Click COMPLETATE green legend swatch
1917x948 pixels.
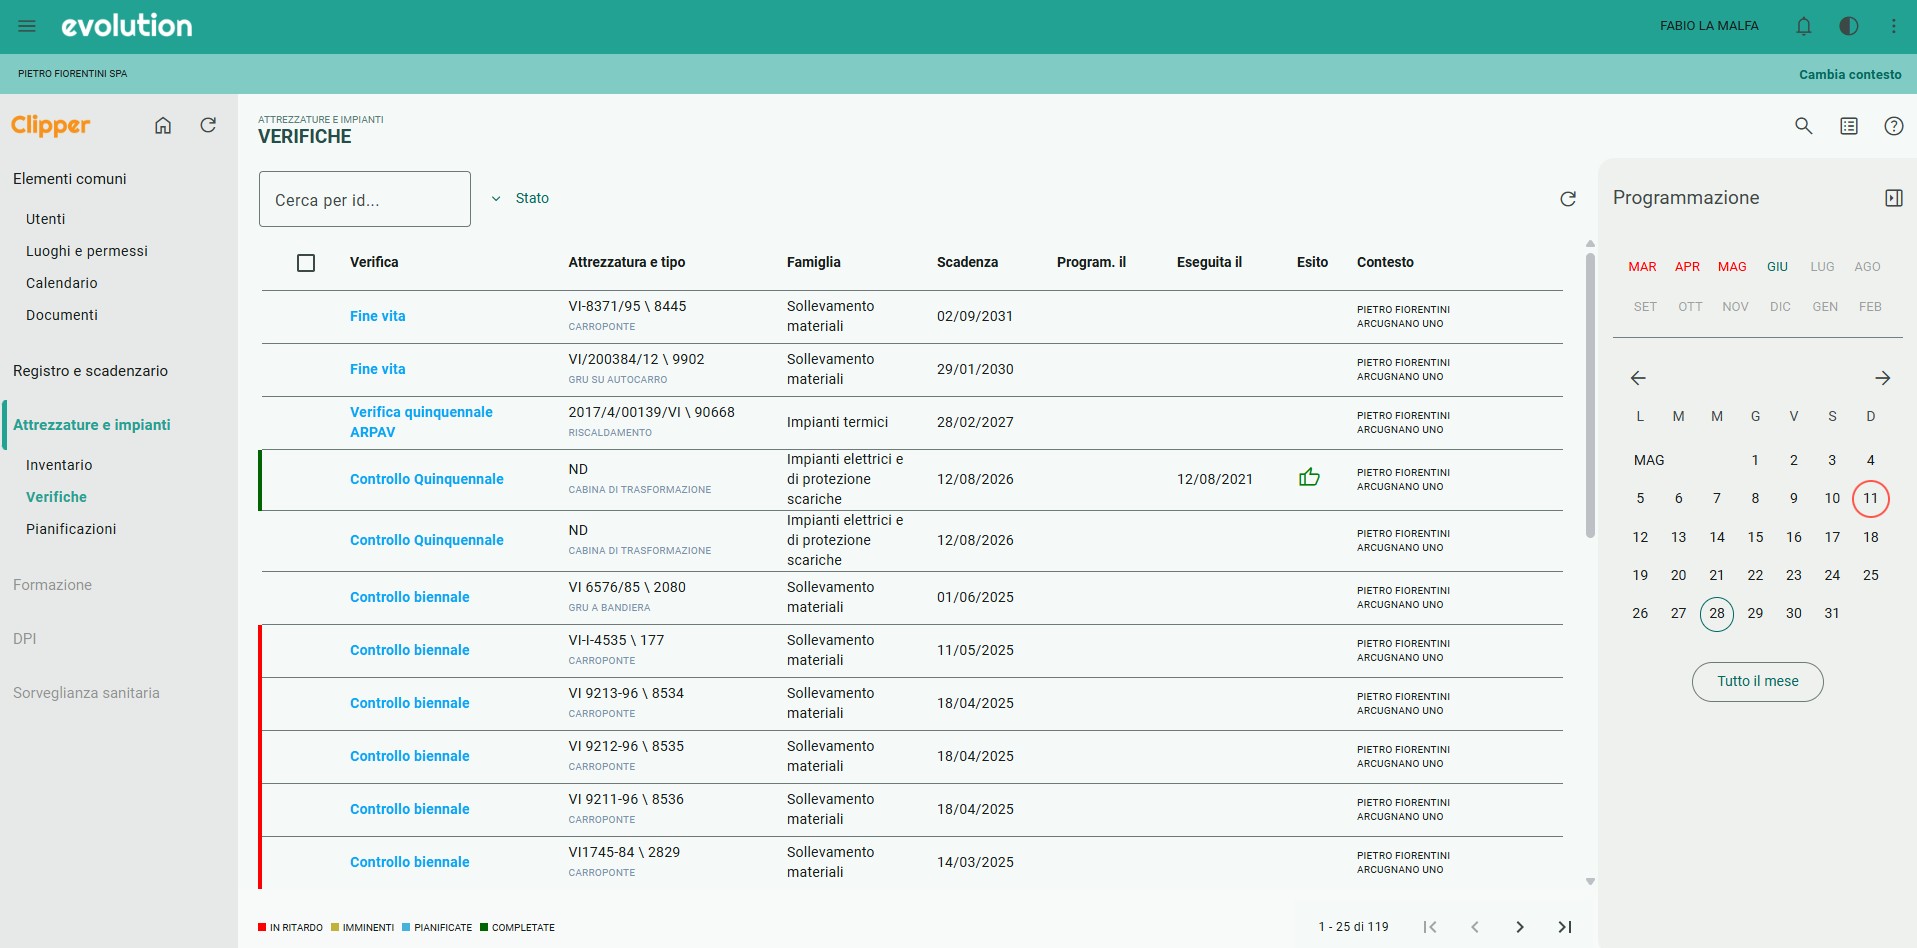click(x=484, y=927)
